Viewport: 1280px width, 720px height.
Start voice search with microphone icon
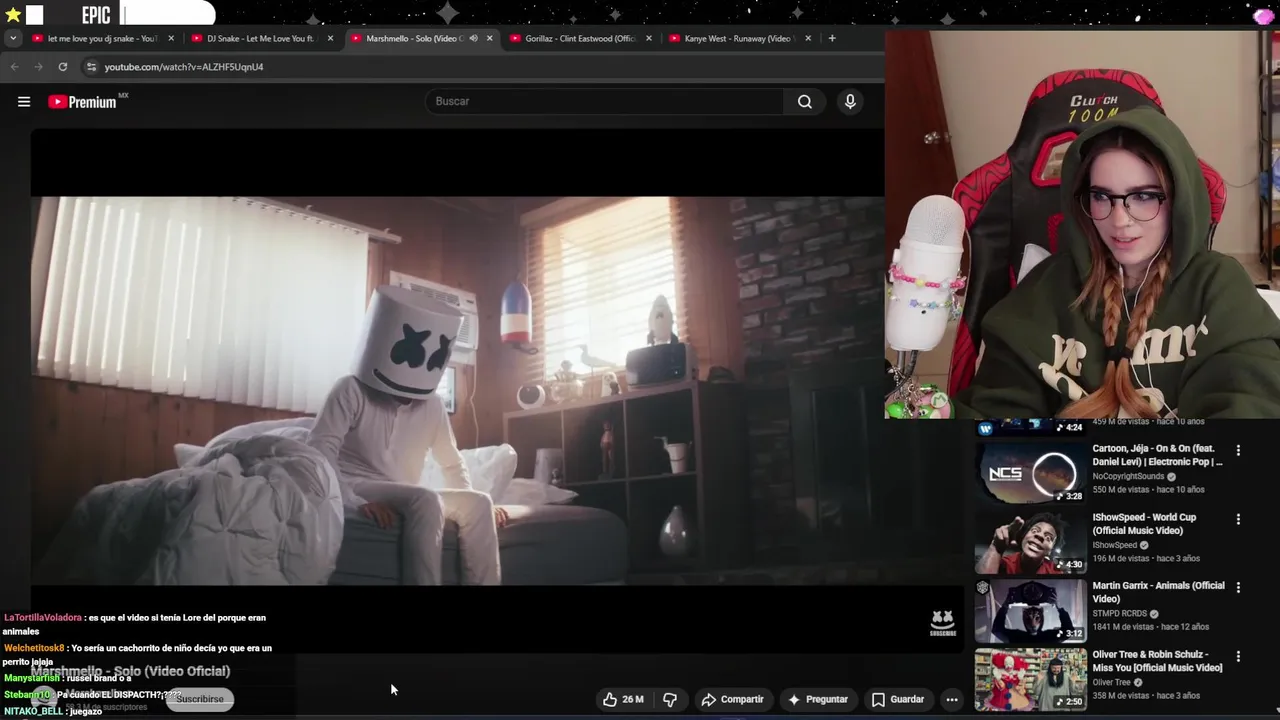click(x=850, y=101)
